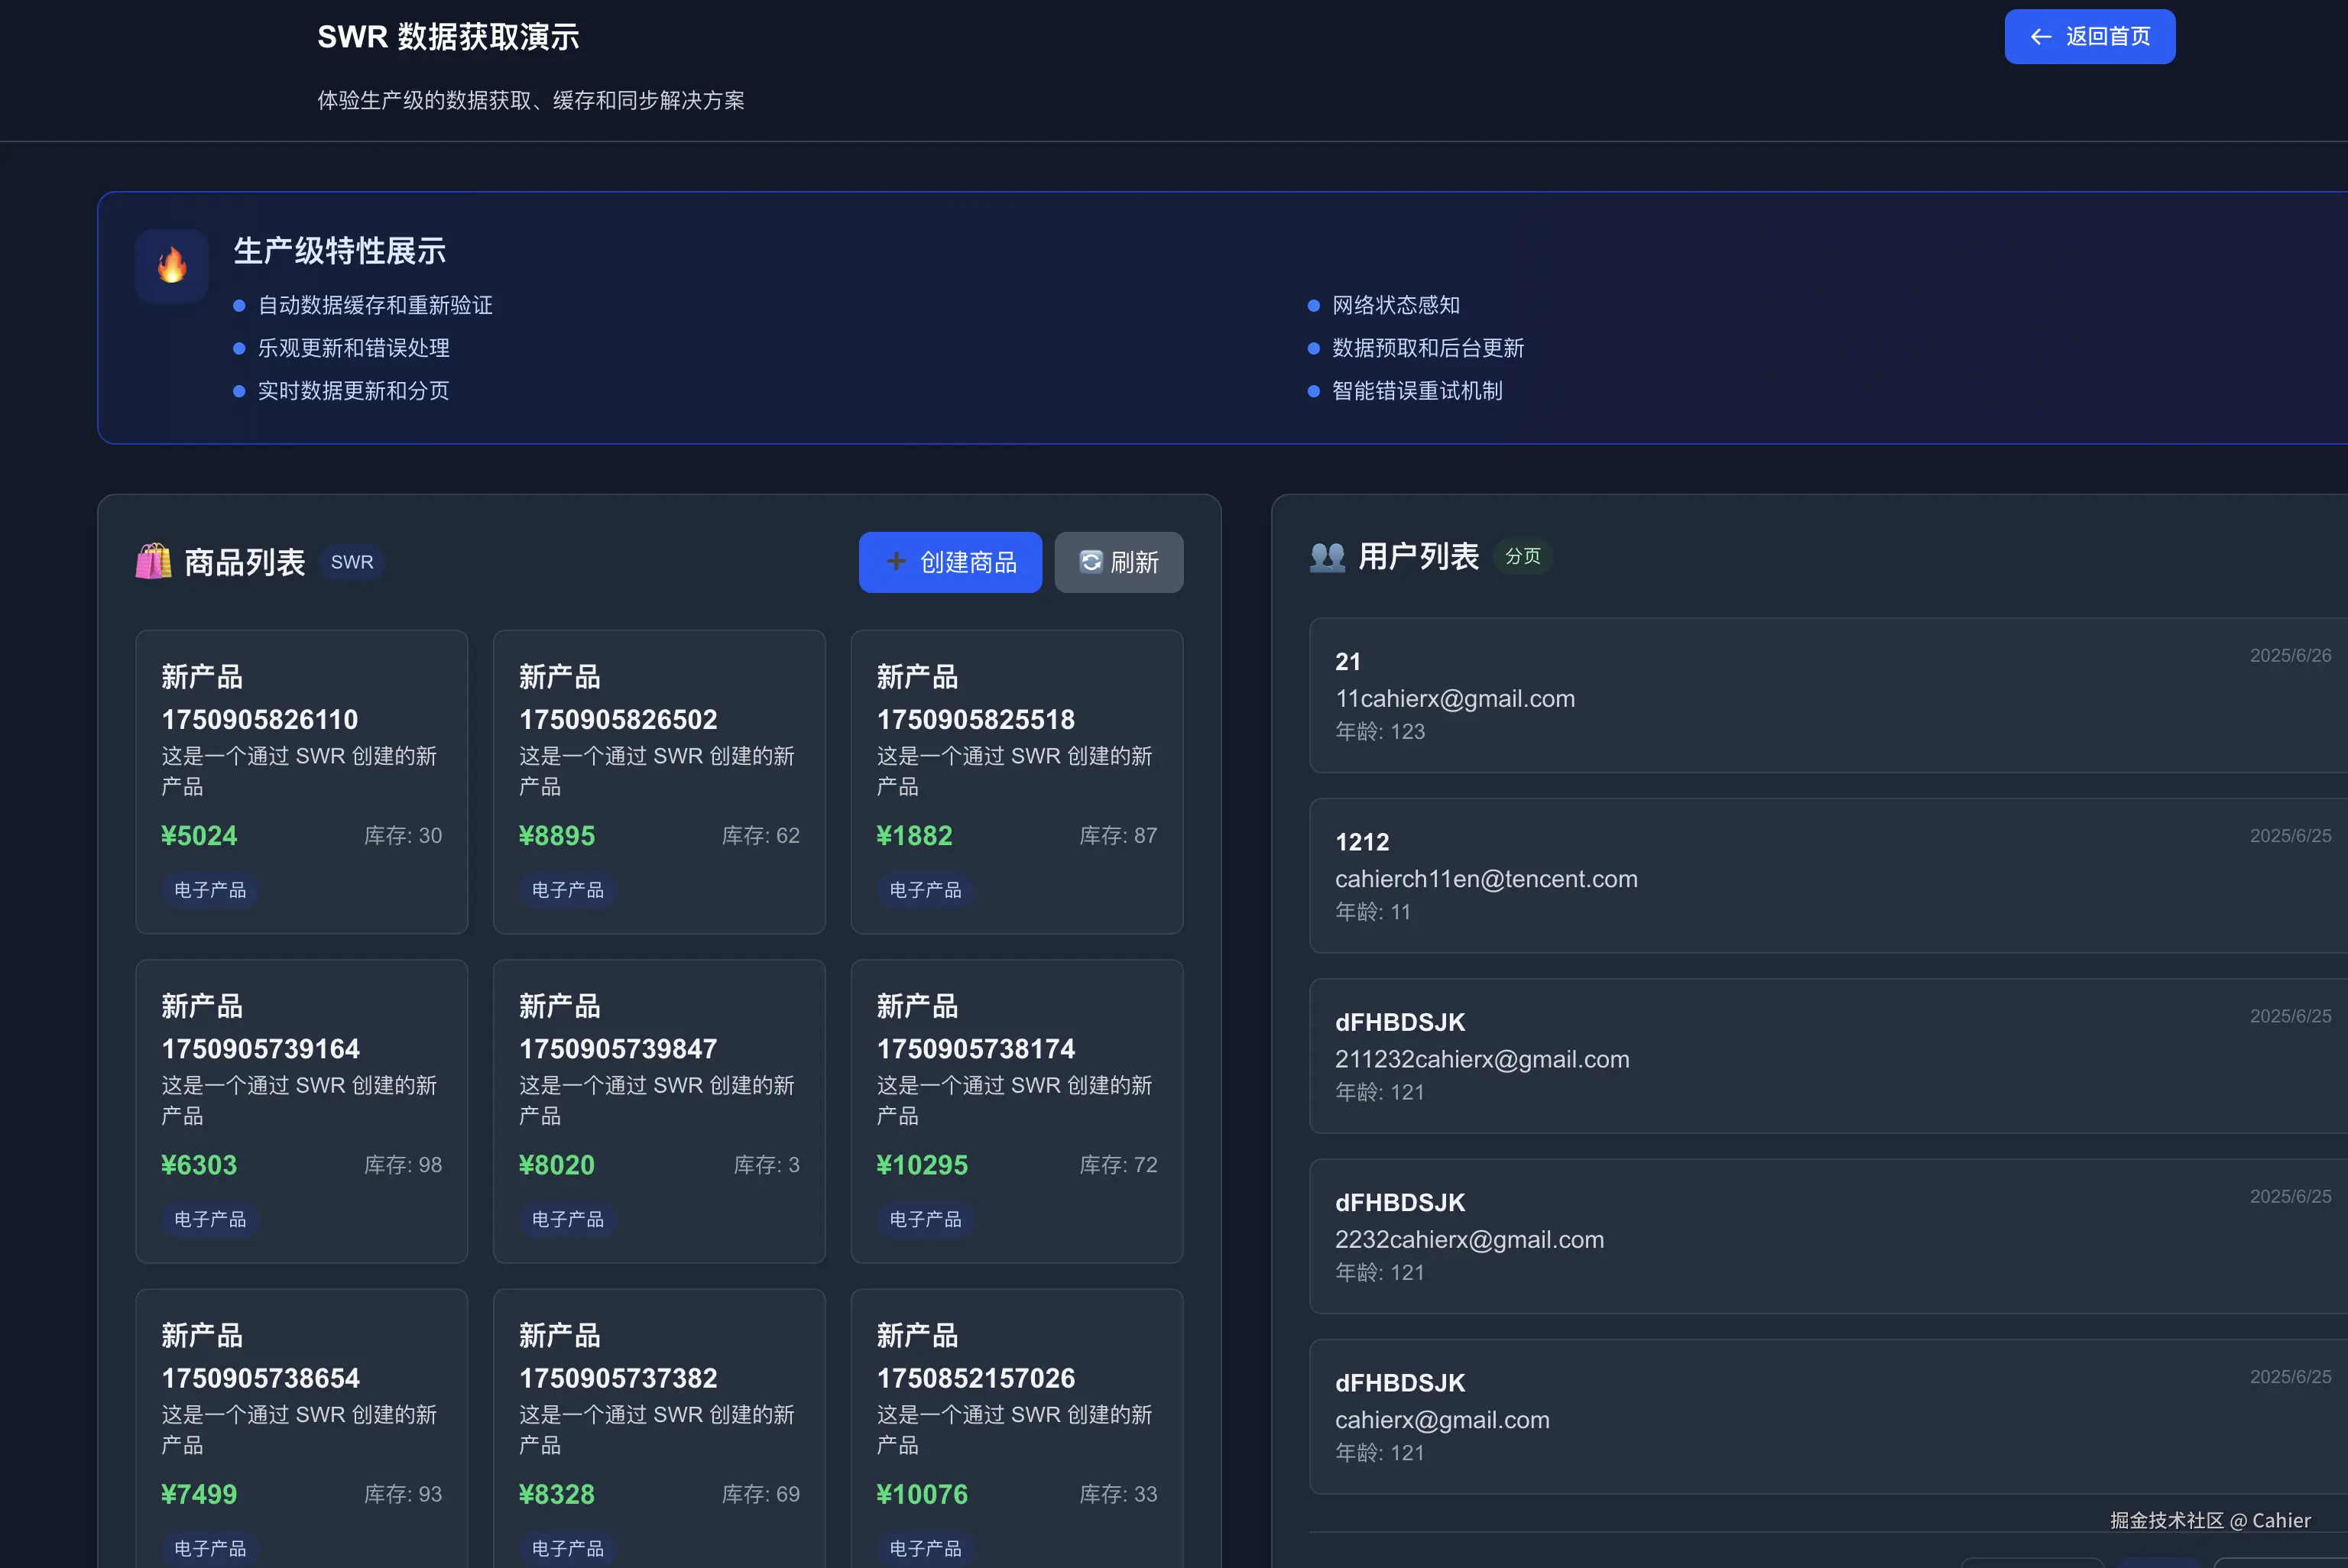This screenshot has width=2348, height=1568.
Task: Click the SWR 数据获取演示 page title
Action: tap(448, 37)
